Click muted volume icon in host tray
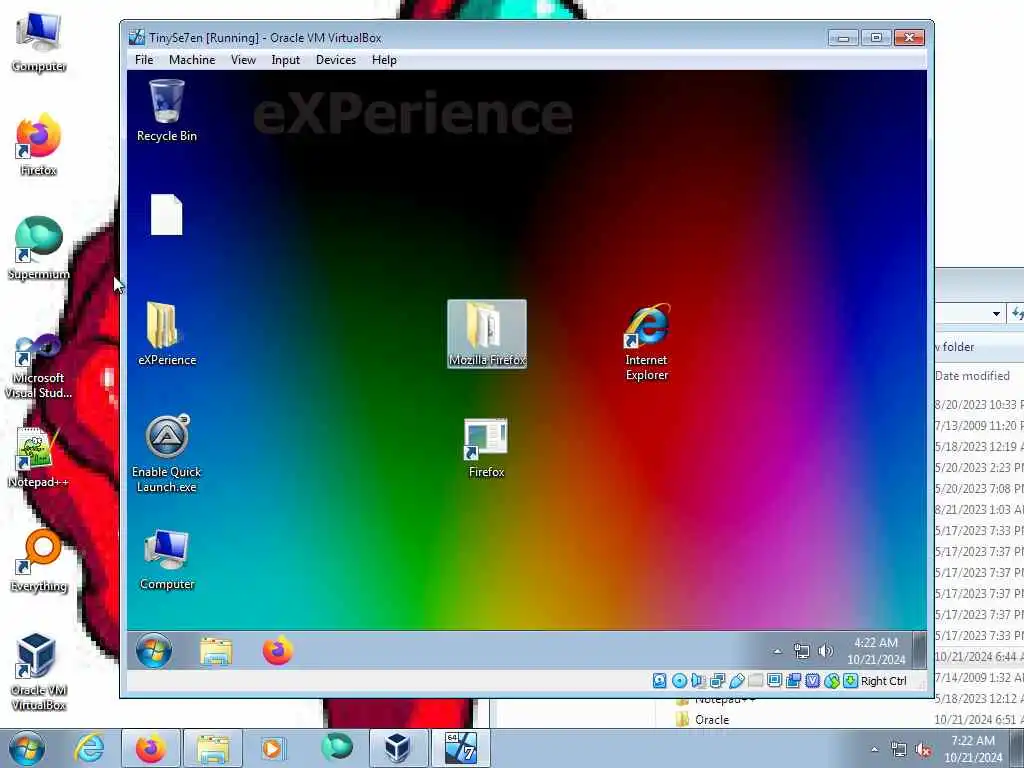Viewport: 1024px width, 768px height. pos(923,750)
